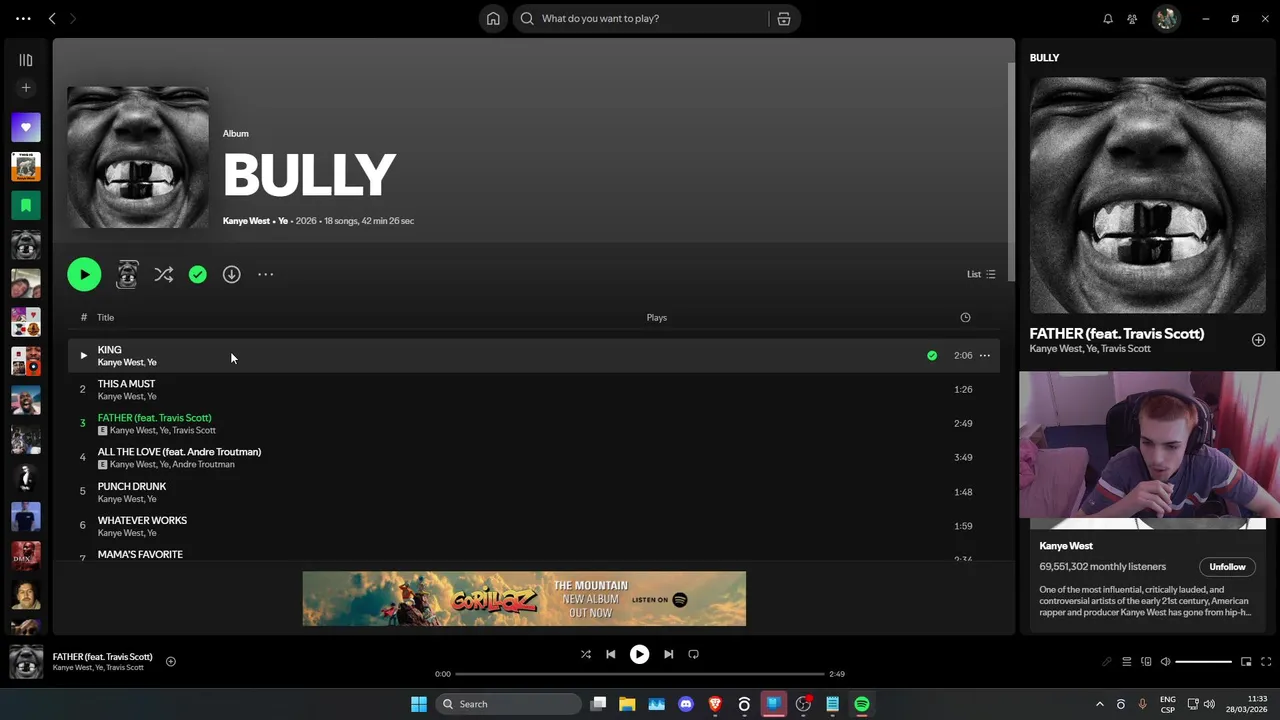1280x720 pixels.
Task: Download the BULLY album
Action: click(231, 274)
